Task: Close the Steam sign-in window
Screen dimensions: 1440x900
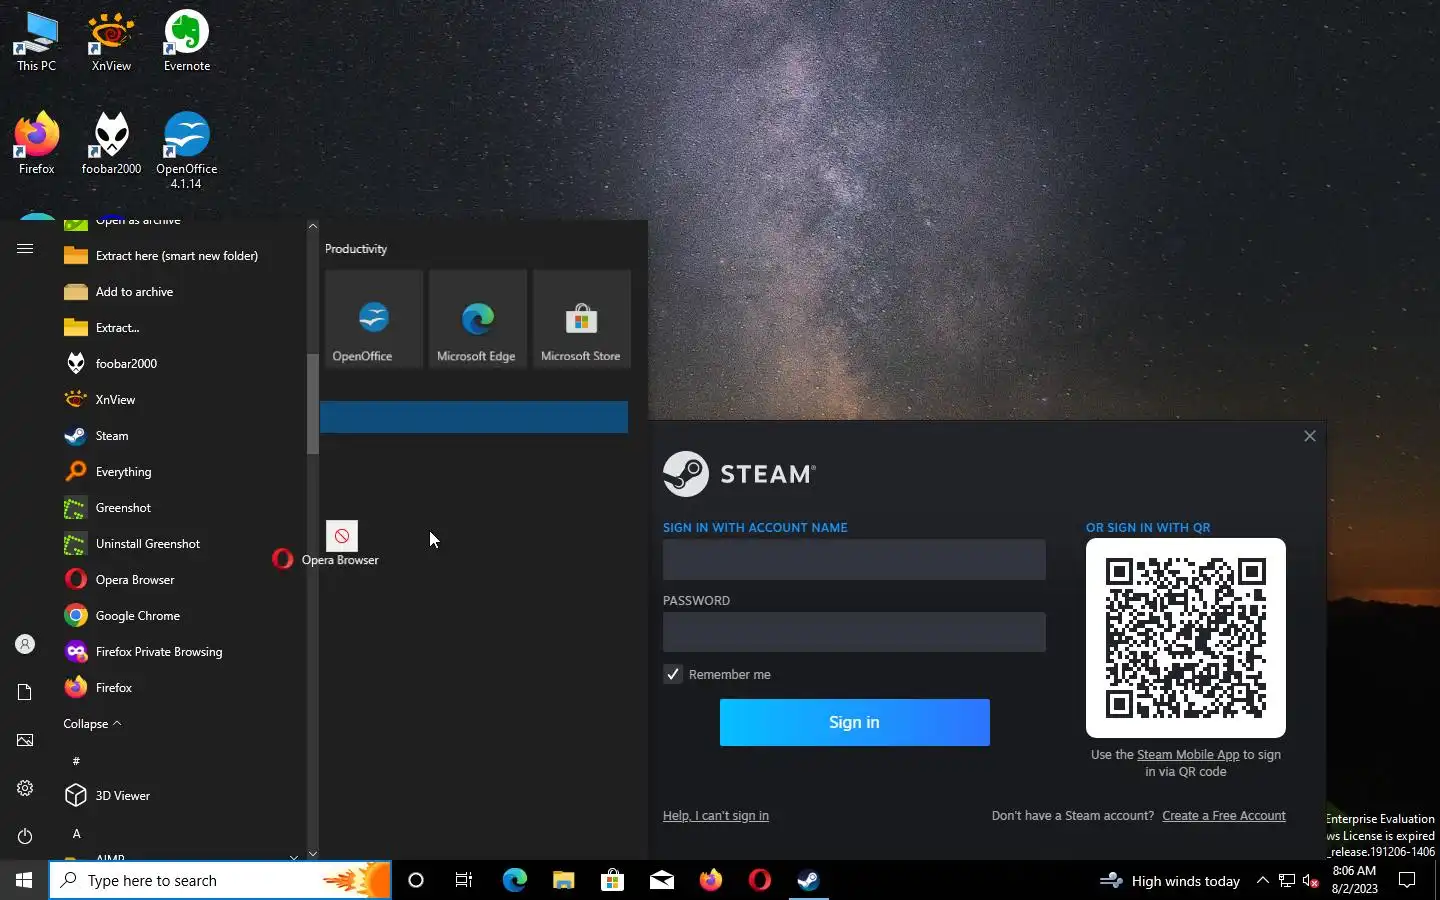Action: (1310, 436)
